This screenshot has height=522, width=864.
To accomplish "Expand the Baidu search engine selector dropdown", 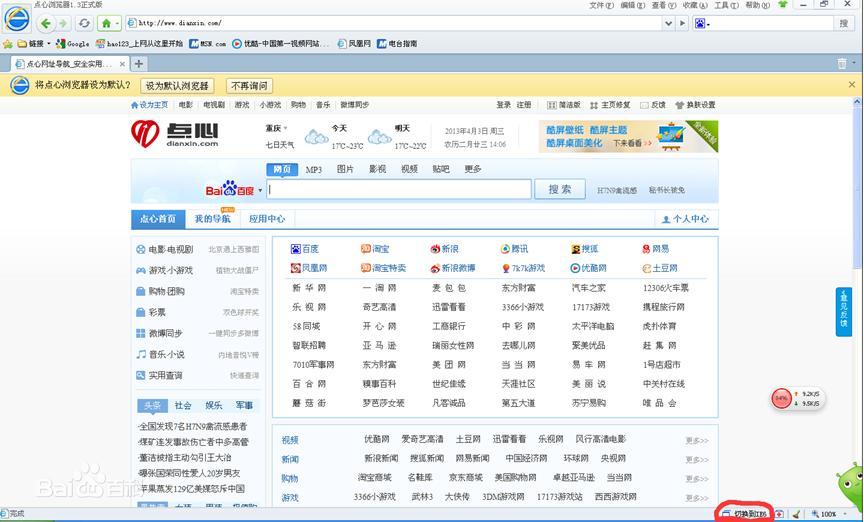I will coord(260,190).
